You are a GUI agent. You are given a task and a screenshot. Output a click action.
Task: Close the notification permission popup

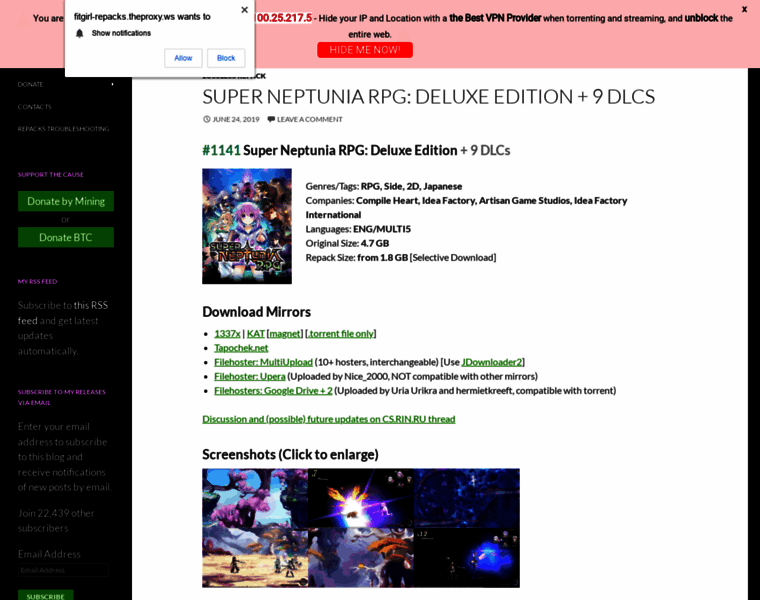coord(244,10)
